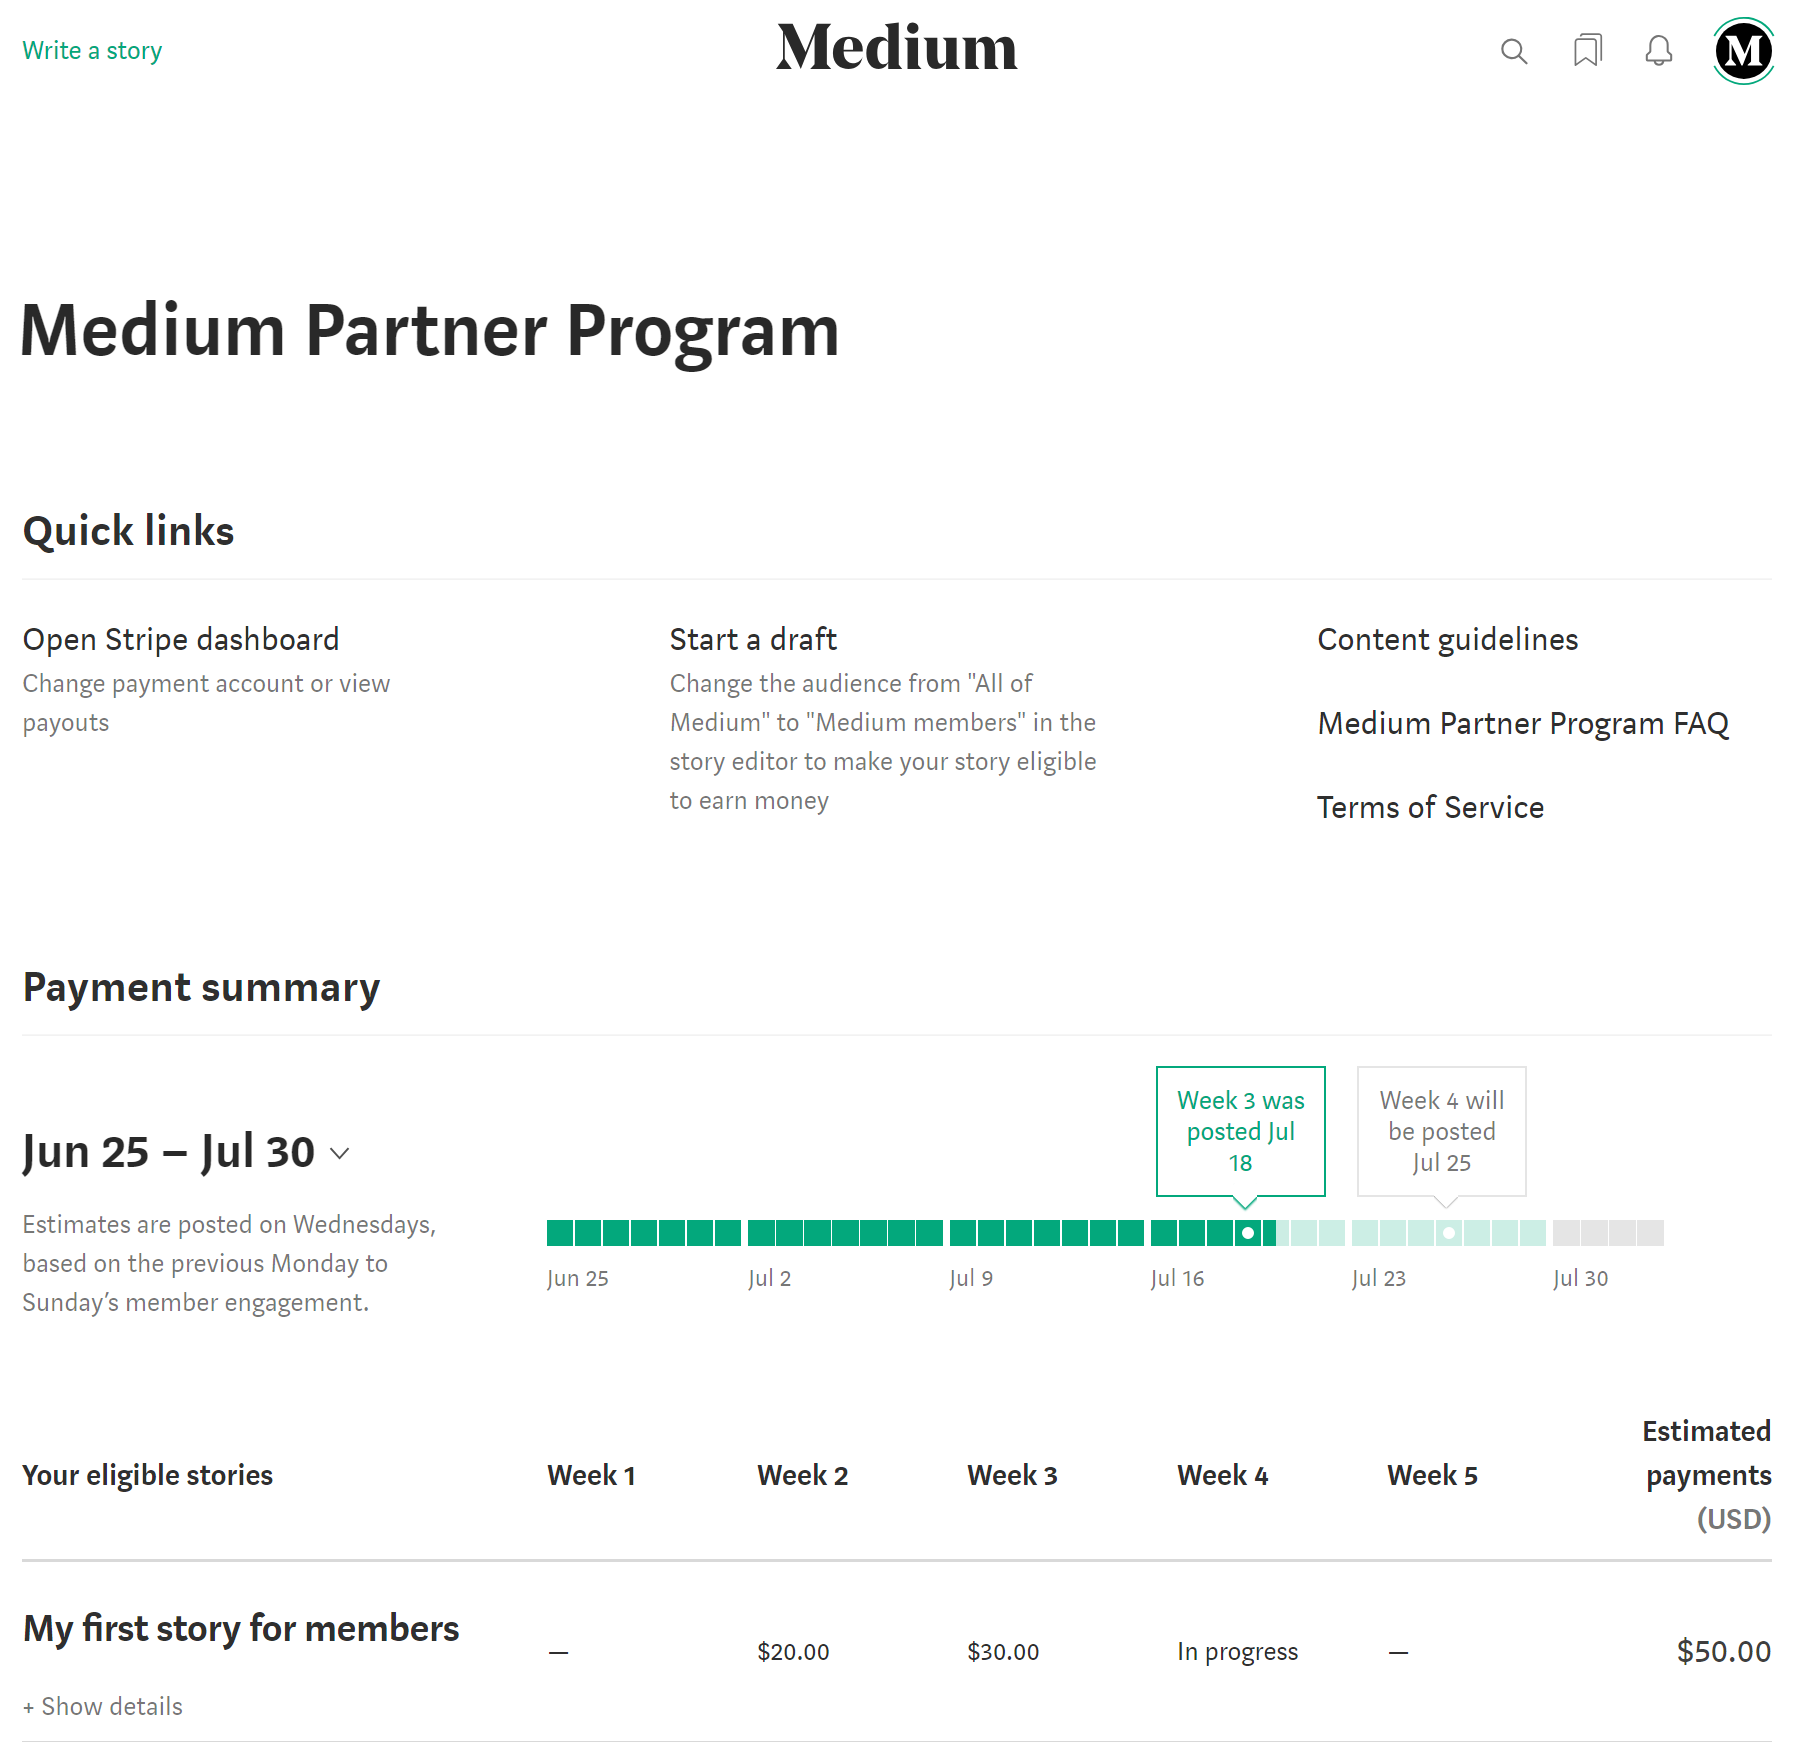Open My first story for members
Viewport: 1810px width, 1760px height.
(x=241, y=1629)
